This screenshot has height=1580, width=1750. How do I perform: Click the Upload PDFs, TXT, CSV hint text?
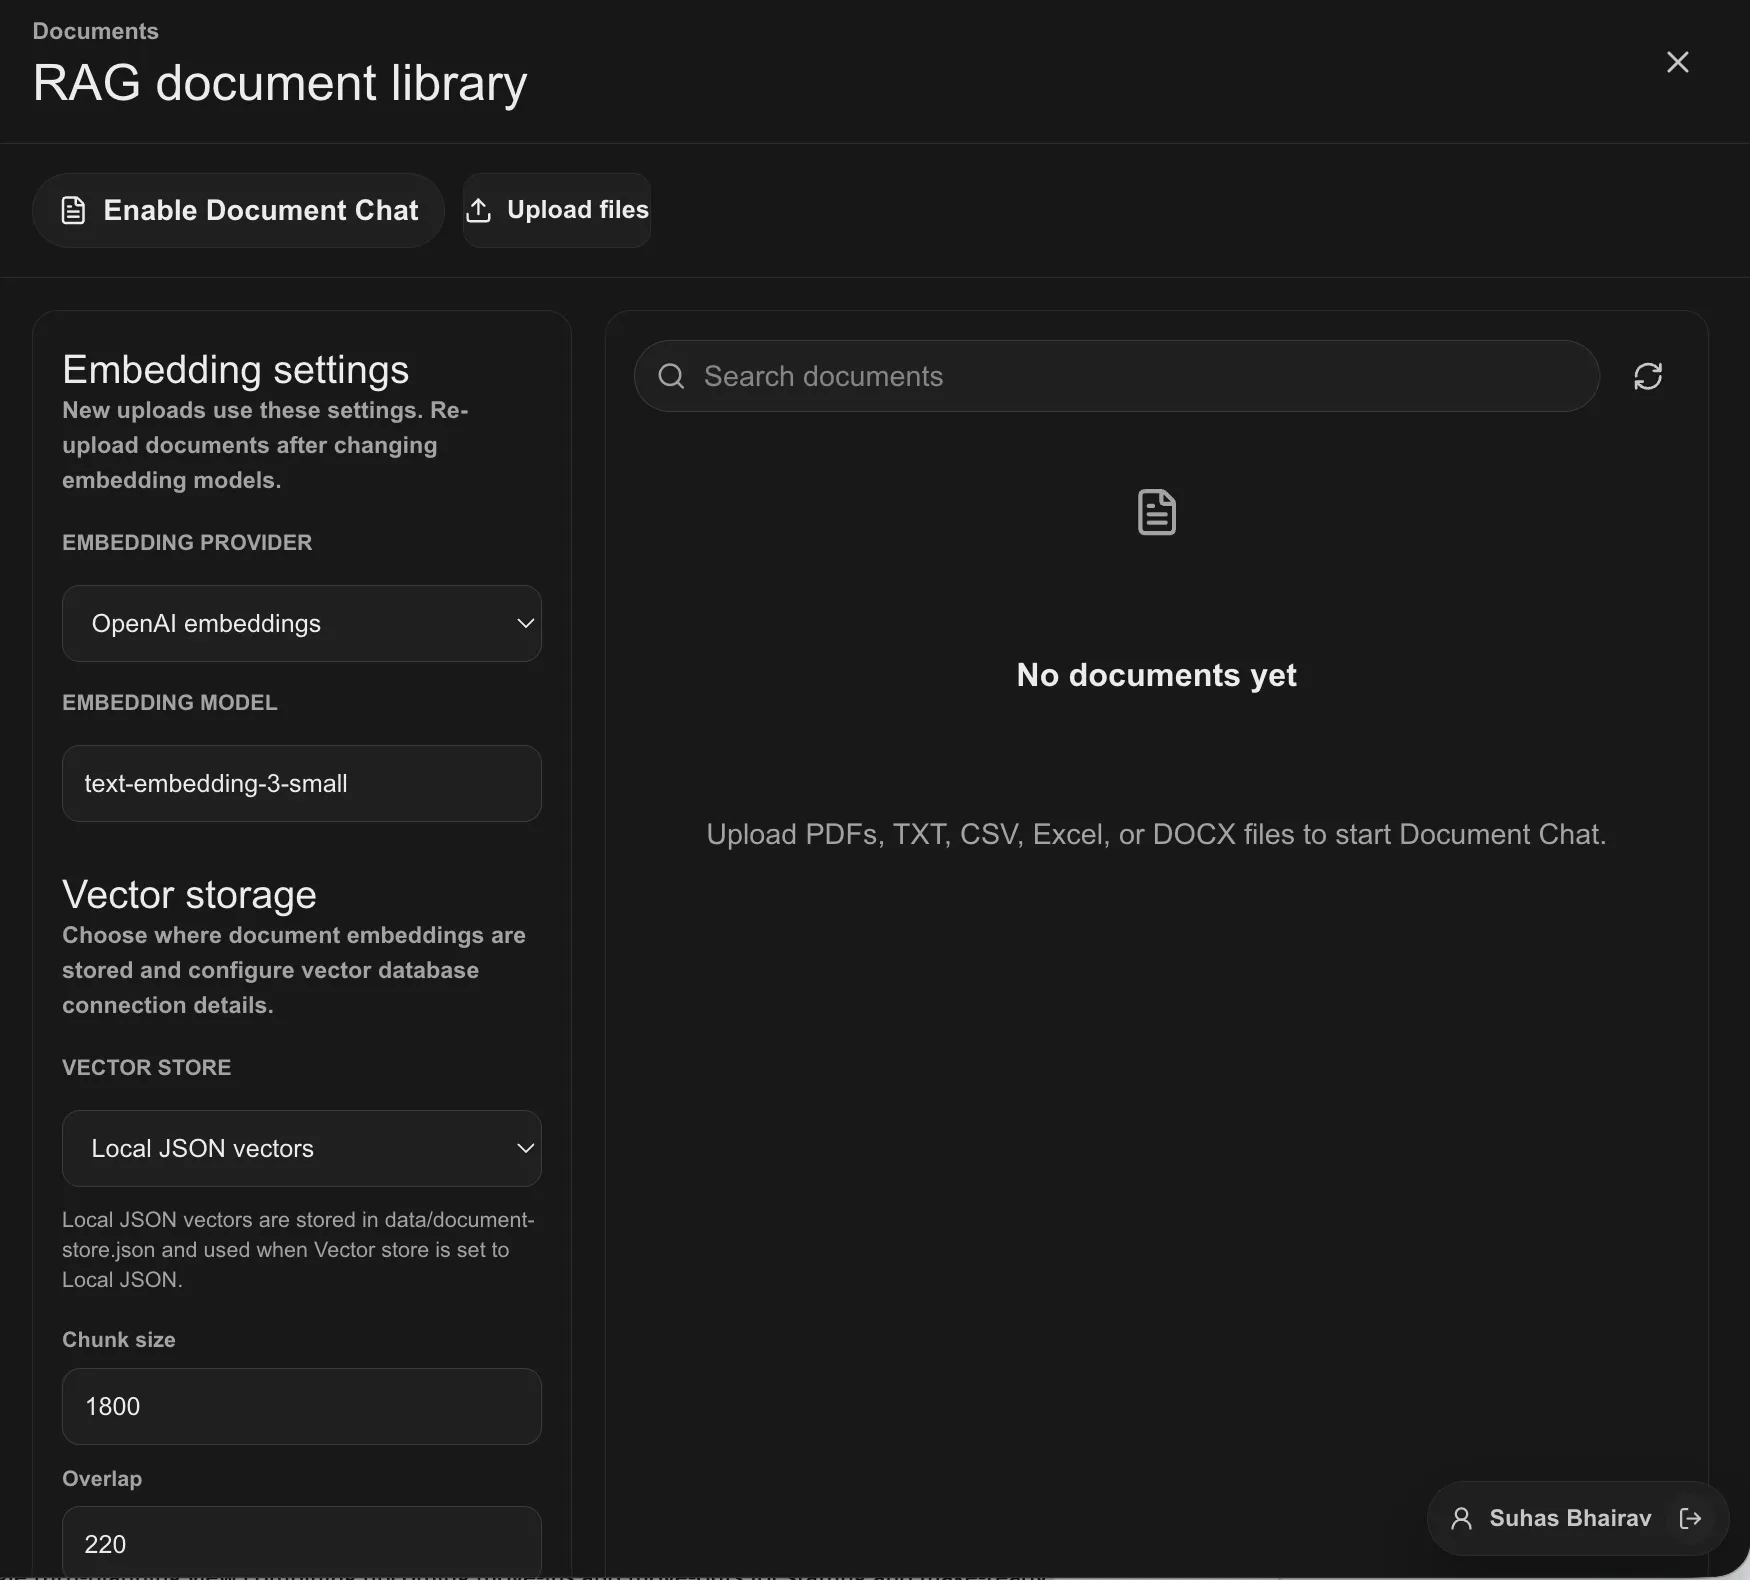tap(1157, 834)
